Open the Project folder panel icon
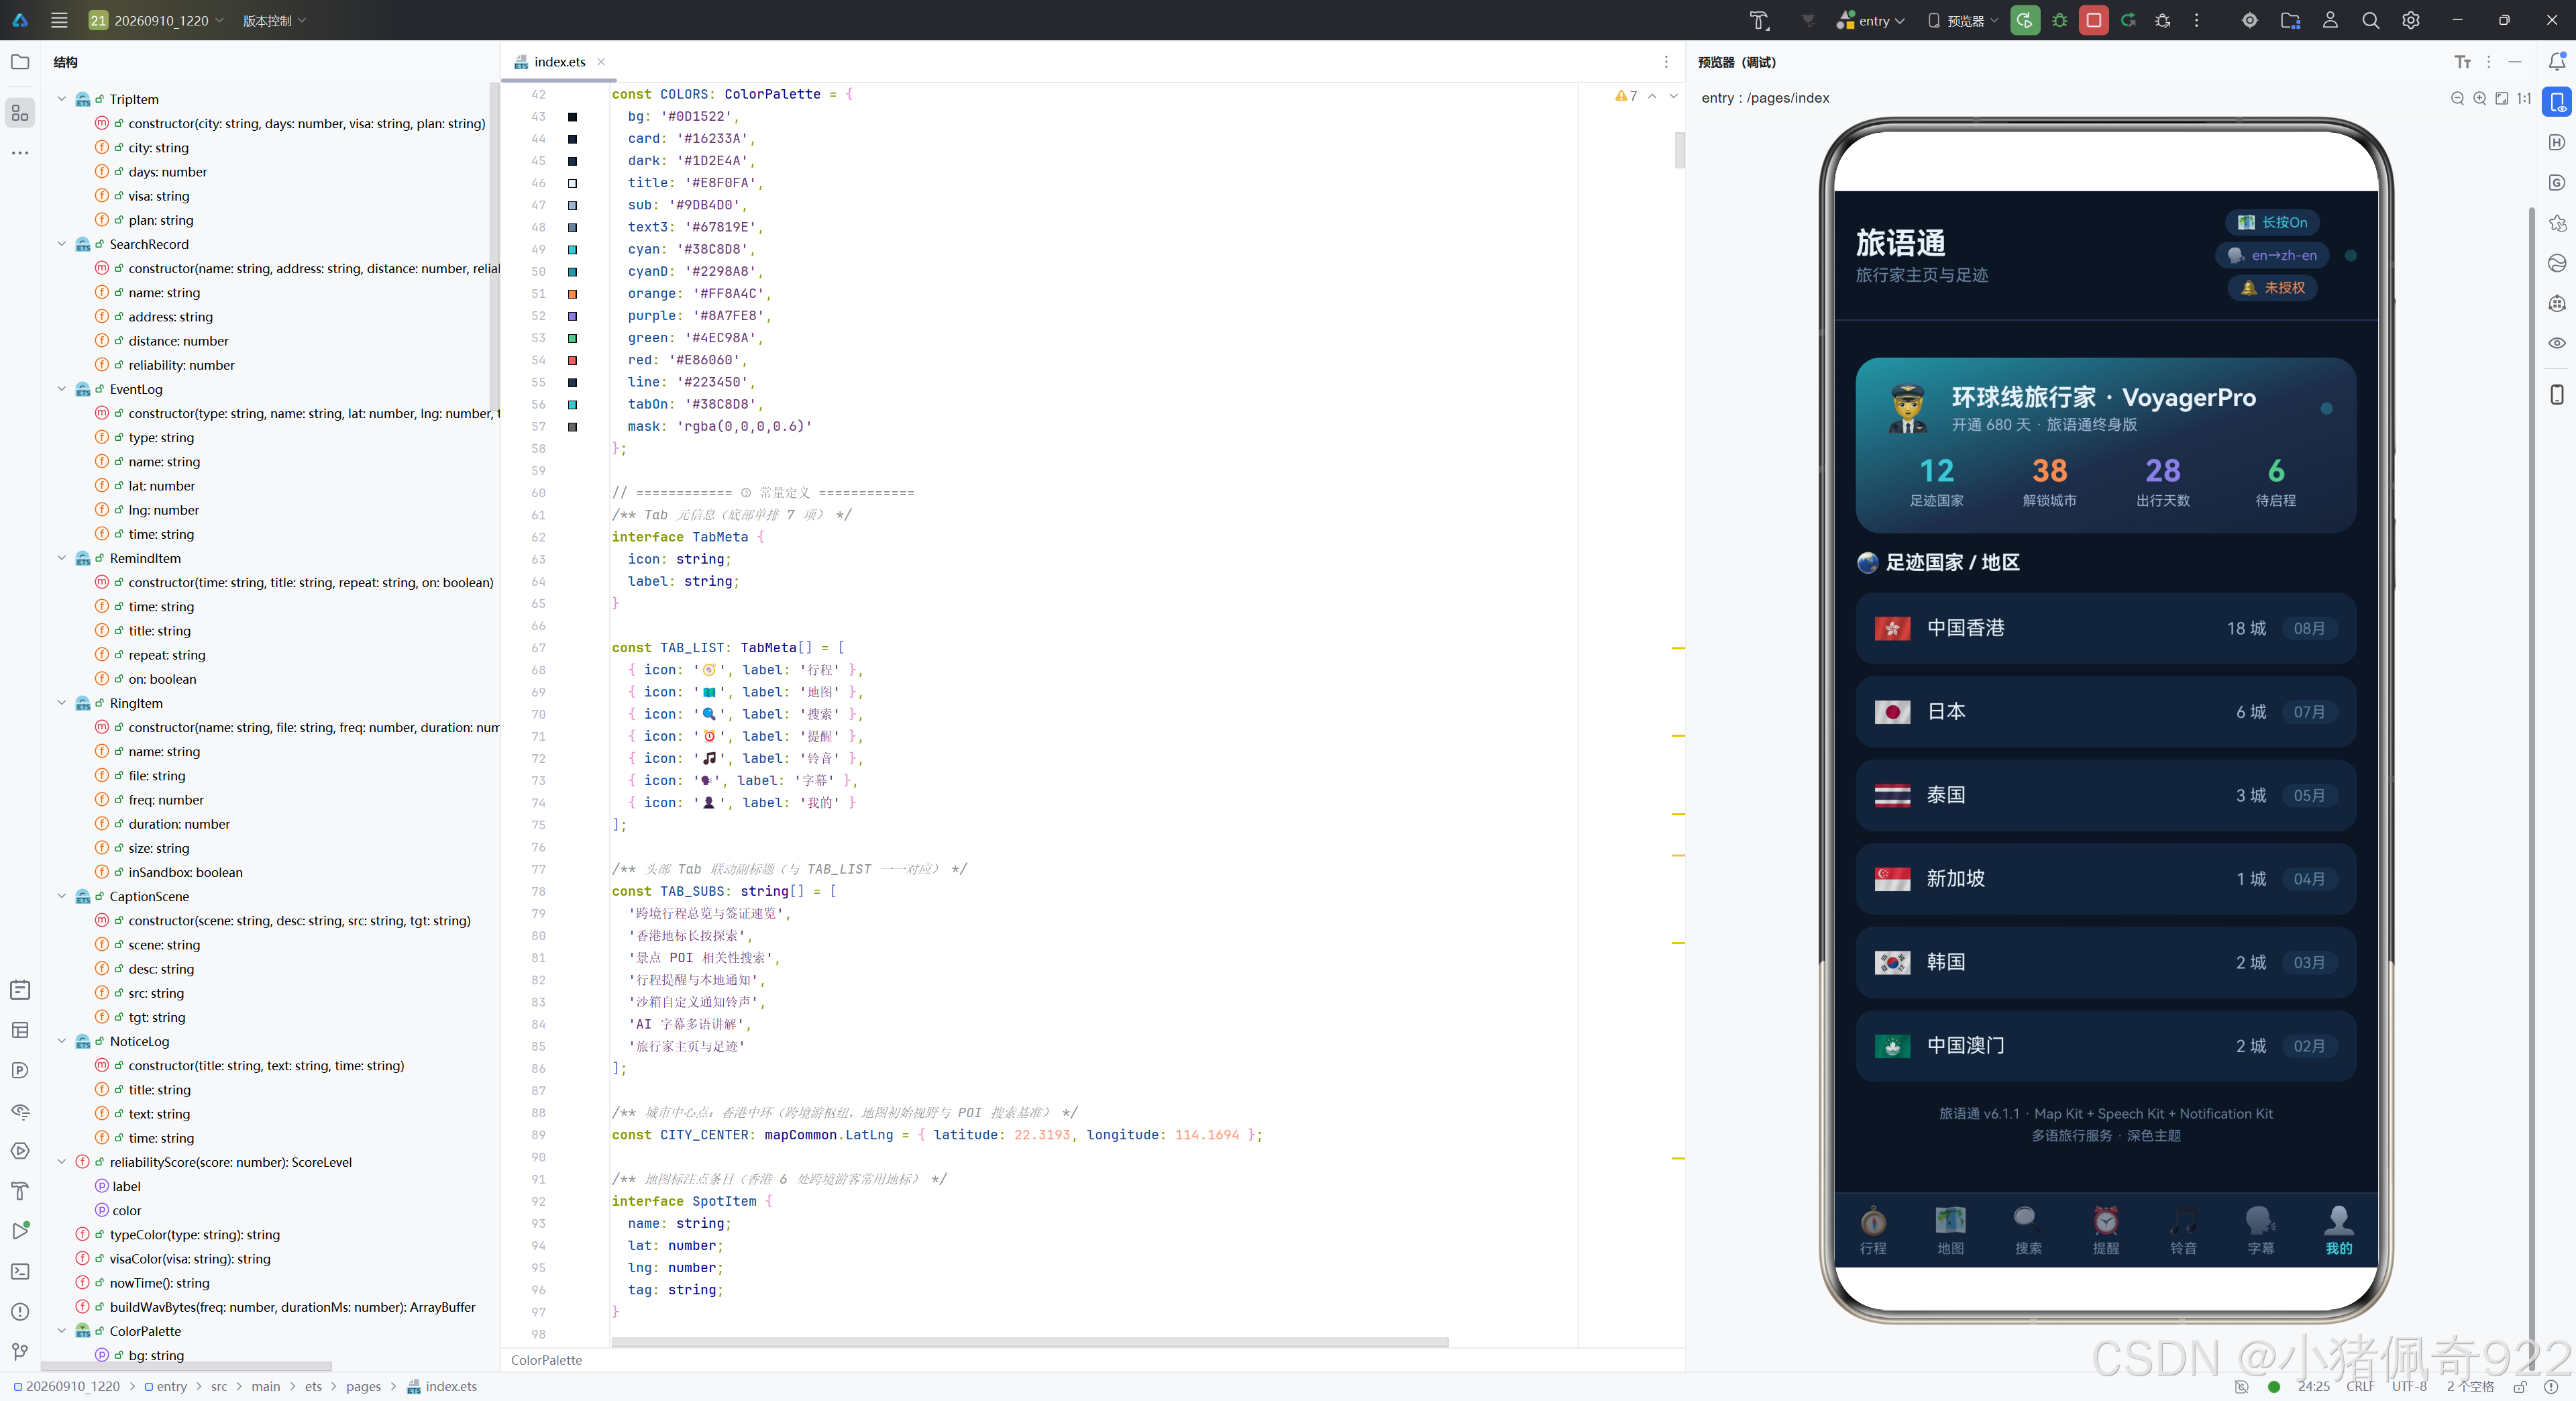Screen dimensions: 2576x1401 click(x=20, y=62)
